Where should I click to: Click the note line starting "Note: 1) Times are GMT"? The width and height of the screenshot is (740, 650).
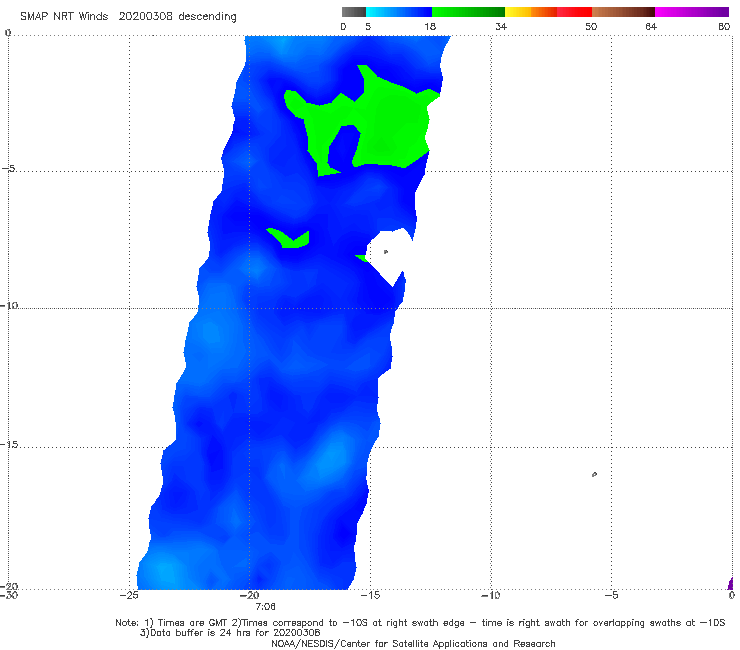click(420, 623)
